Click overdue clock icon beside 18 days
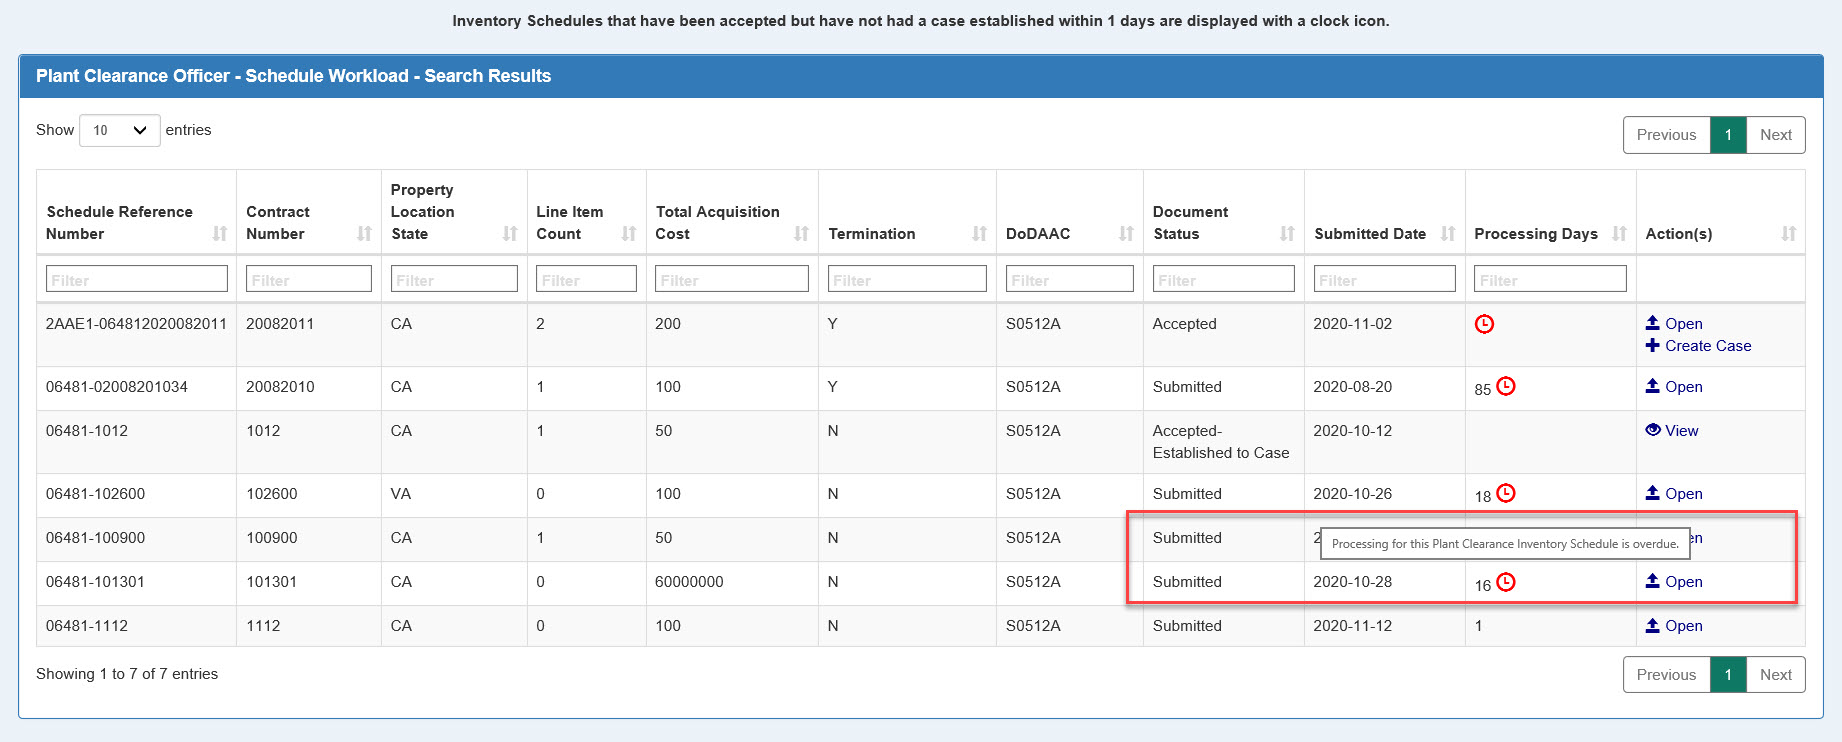Screen dimensions: 1842x742 1506,493
